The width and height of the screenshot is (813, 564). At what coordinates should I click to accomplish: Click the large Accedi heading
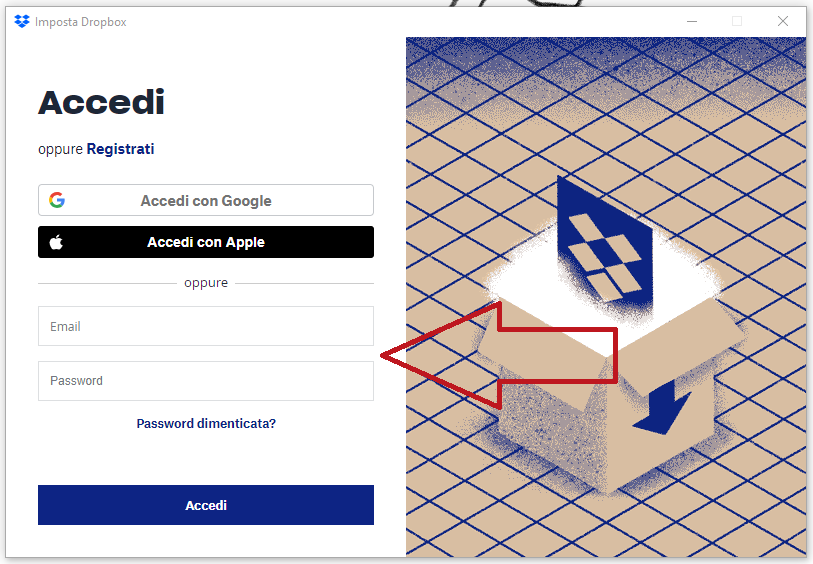[x=101, y=102]
